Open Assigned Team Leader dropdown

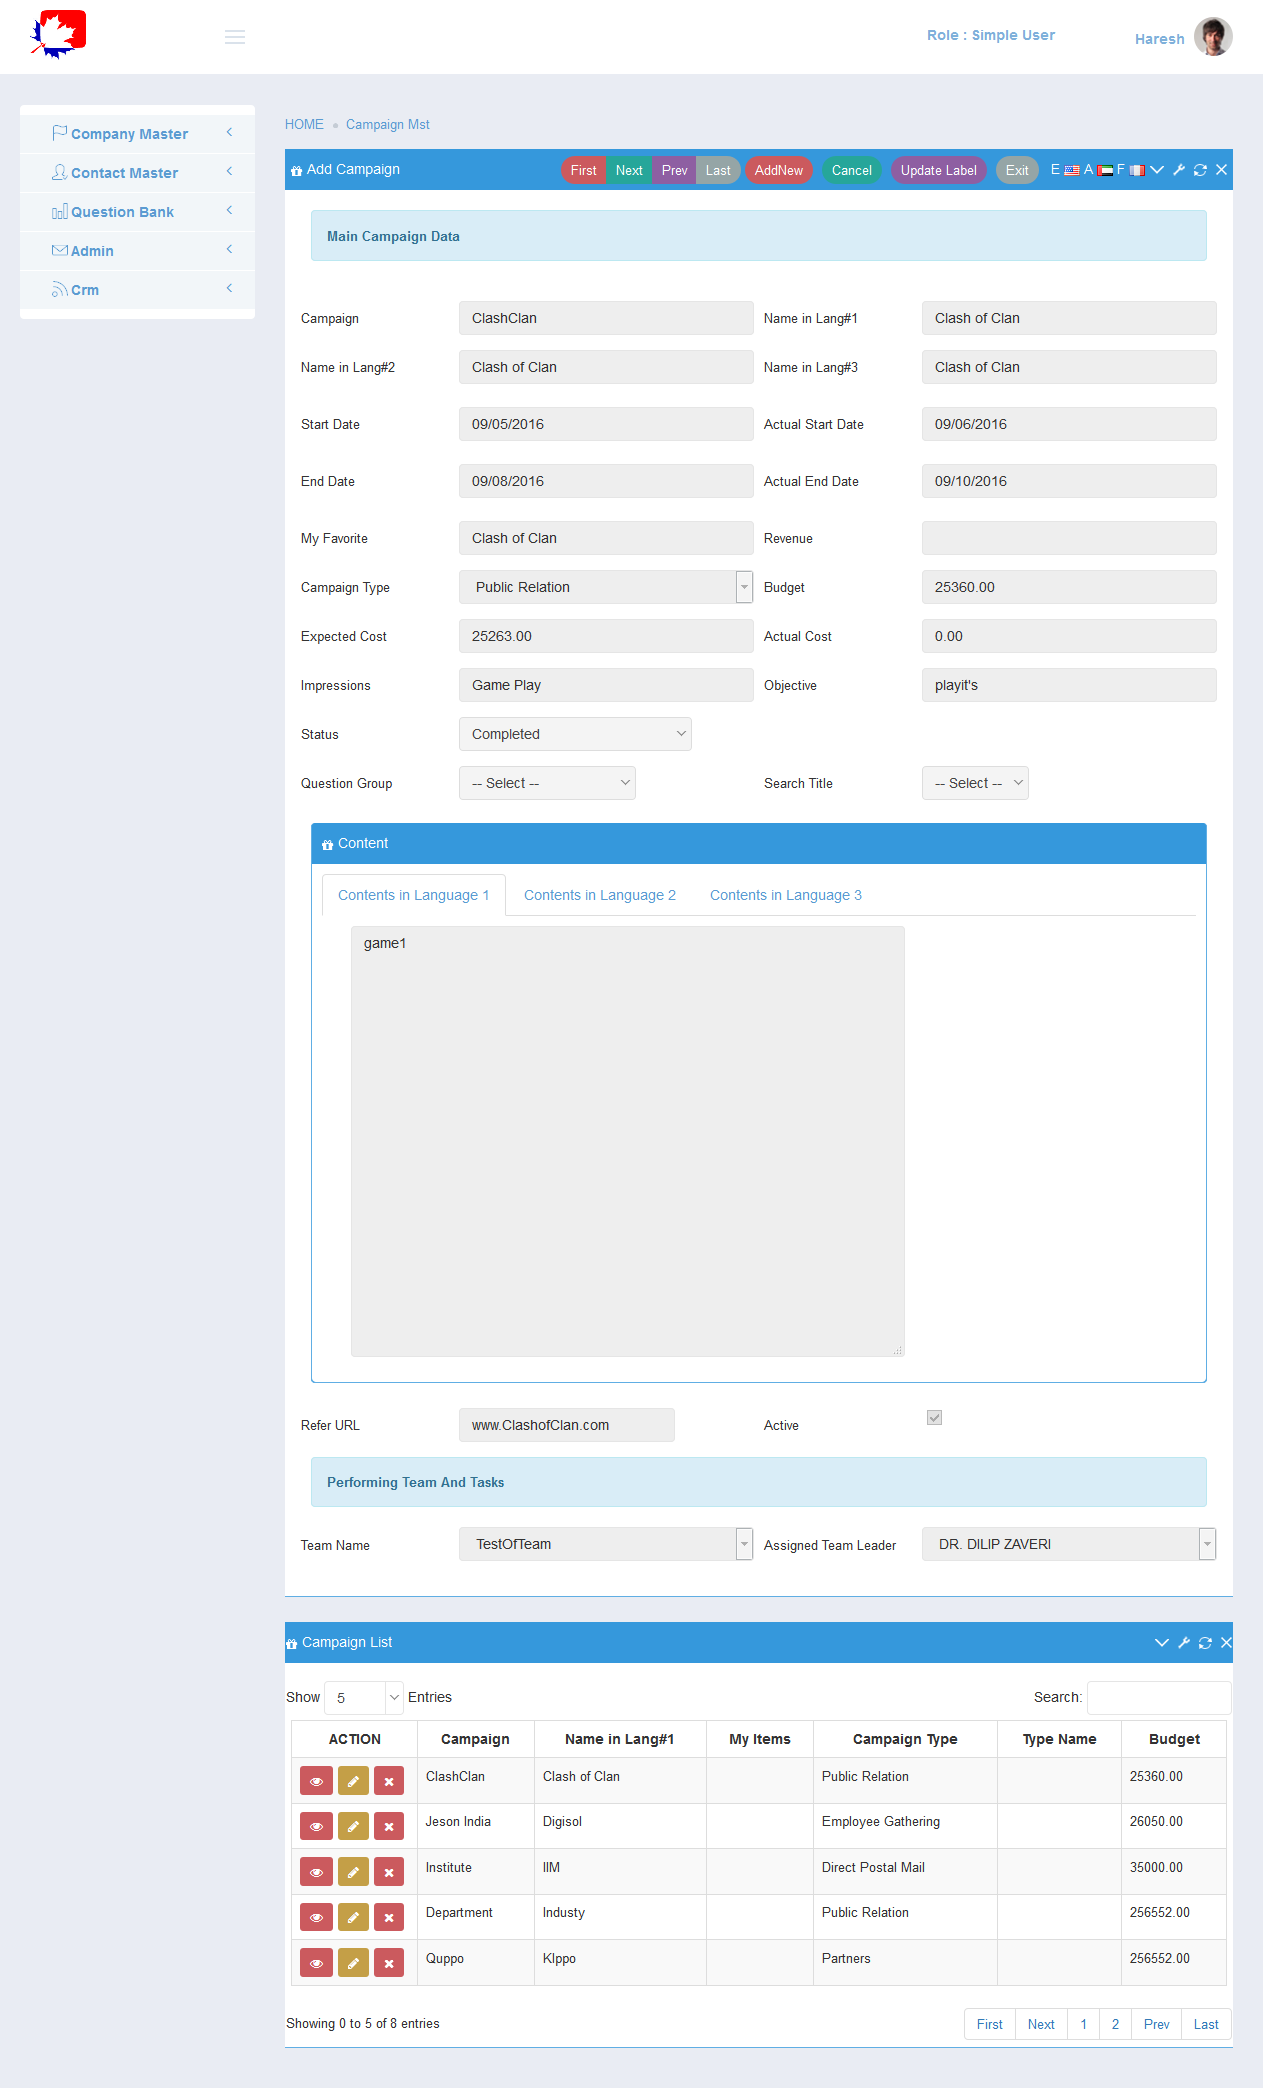coord(1069,1544)
